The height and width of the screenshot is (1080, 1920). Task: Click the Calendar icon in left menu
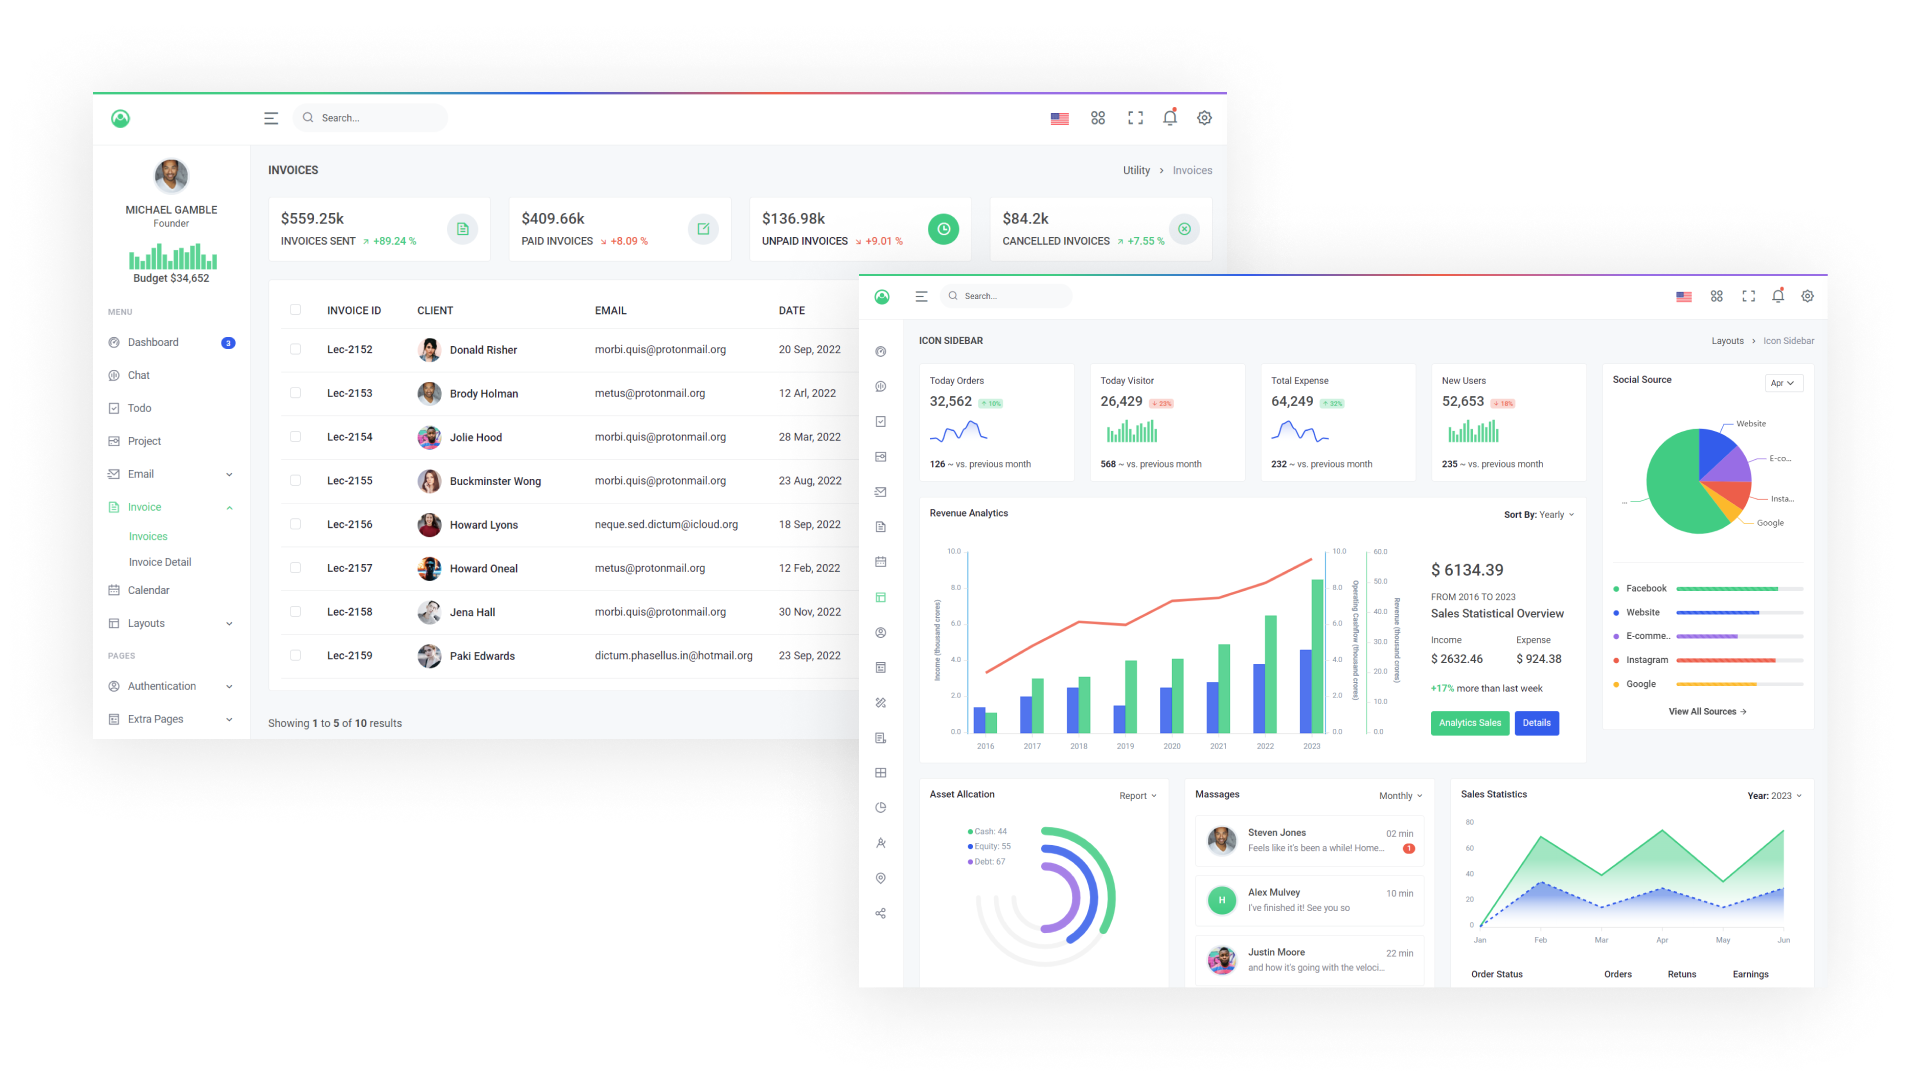click(x=113, y=589)
